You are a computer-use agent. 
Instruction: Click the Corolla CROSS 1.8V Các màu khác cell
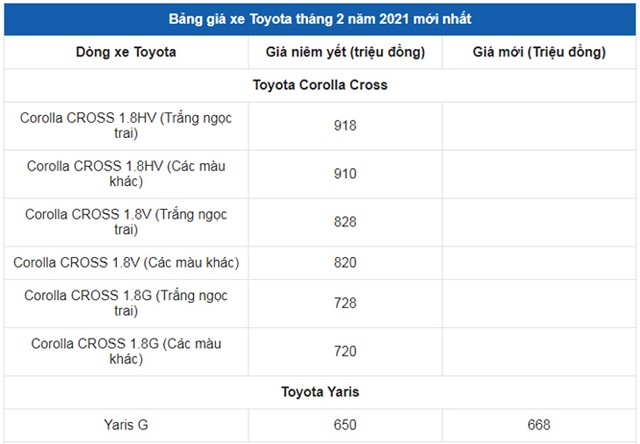click(x=126, y=262)
